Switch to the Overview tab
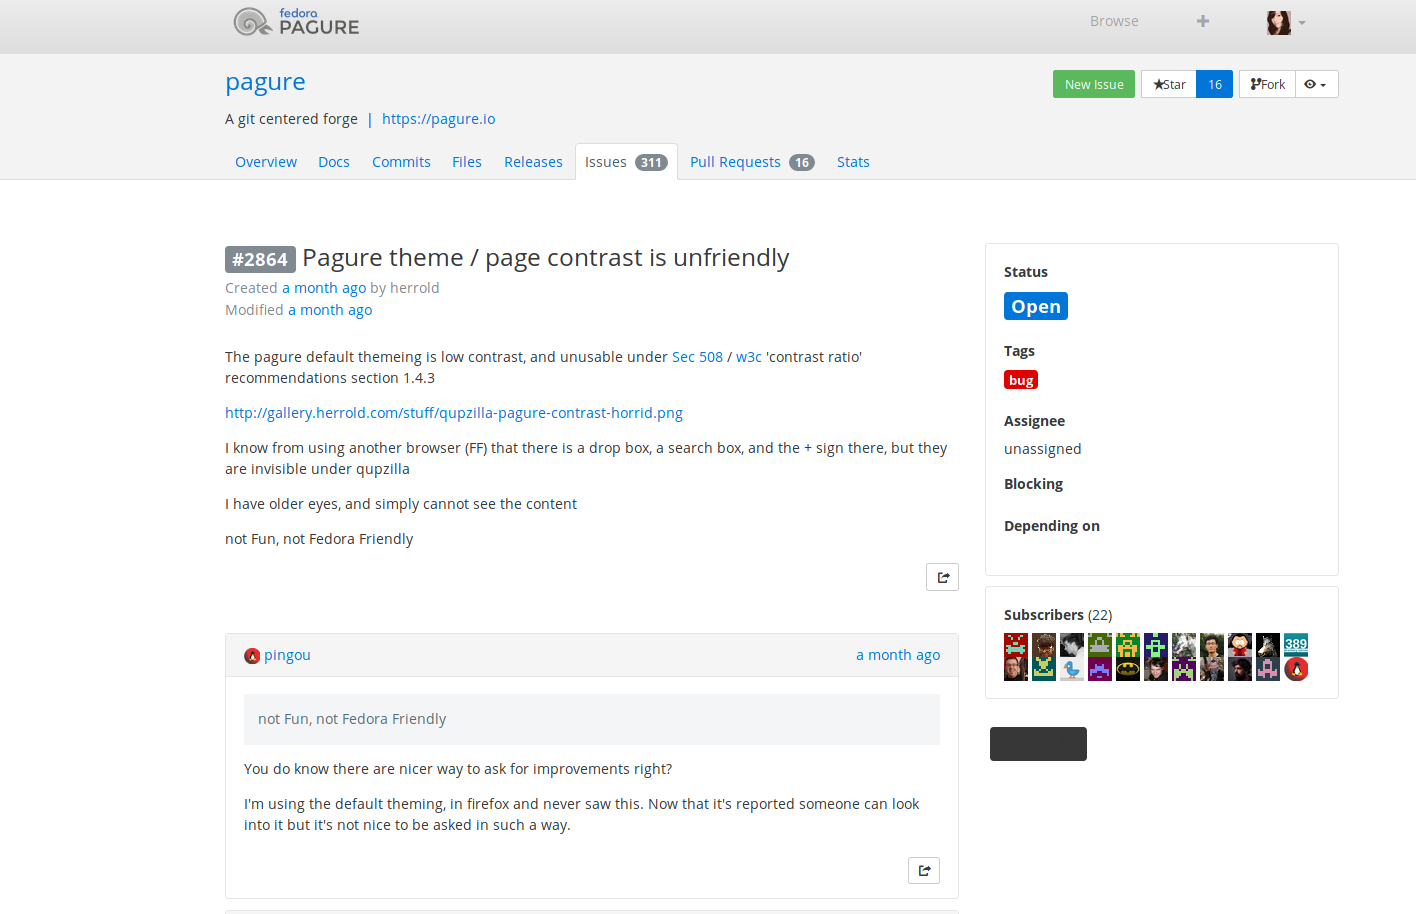Screen dimensions: 1416x914 click(x=266, y=162)
